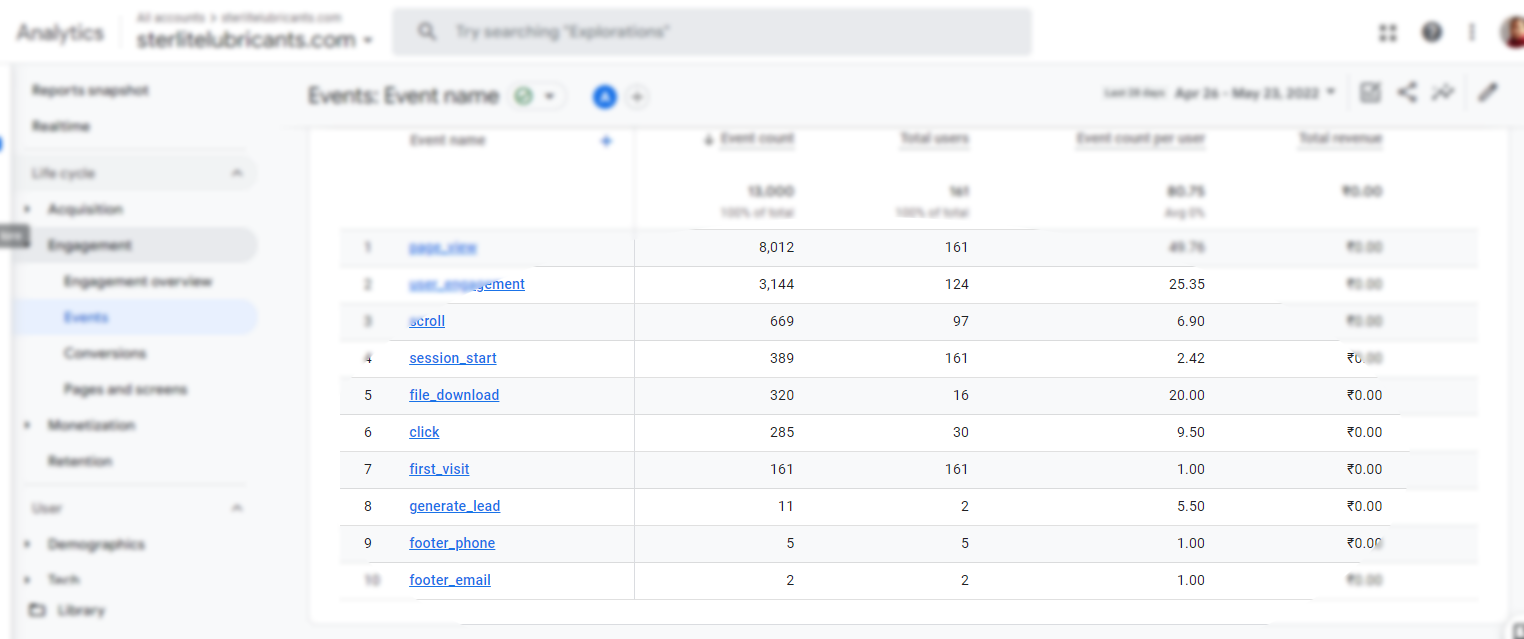Collapse the User section
Viewport: 1524px width, 639px height.
pos(237,508)
